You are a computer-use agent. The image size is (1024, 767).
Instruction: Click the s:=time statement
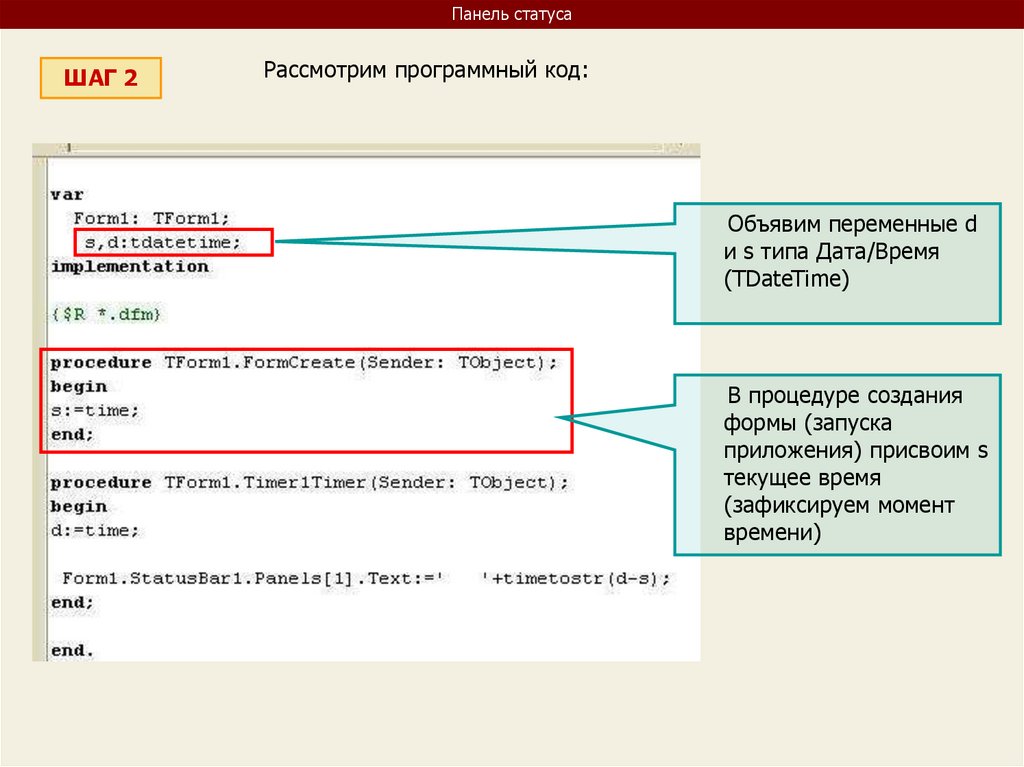tap(95, 410)
